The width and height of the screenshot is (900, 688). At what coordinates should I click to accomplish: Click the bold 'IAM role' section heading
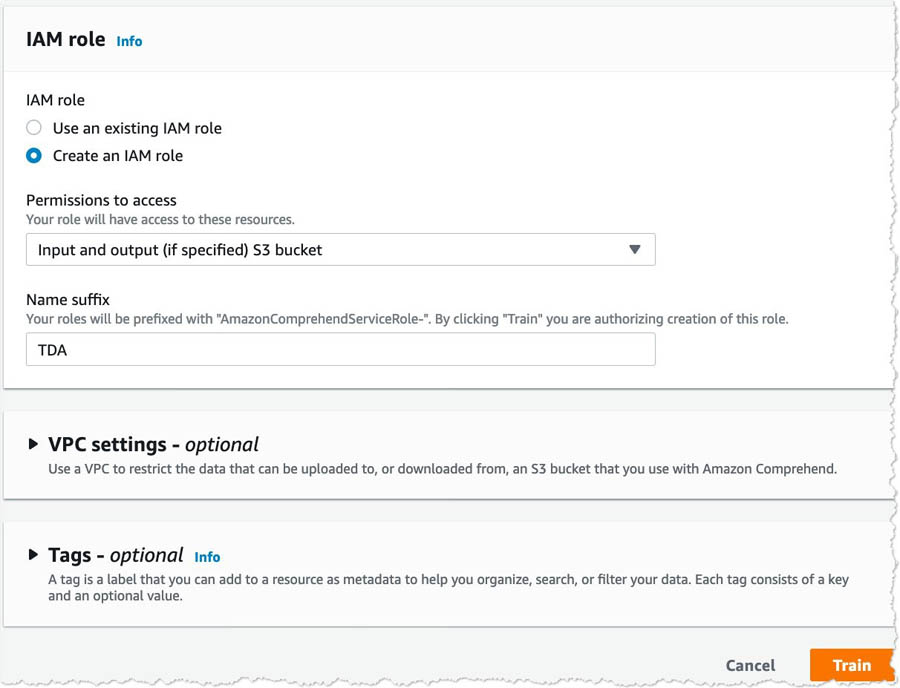pos(65,40)
